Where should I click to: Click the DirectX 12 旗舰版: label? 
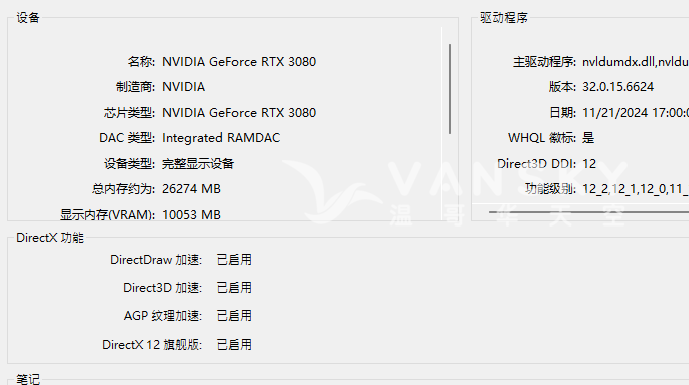click(x=152, y=345)
